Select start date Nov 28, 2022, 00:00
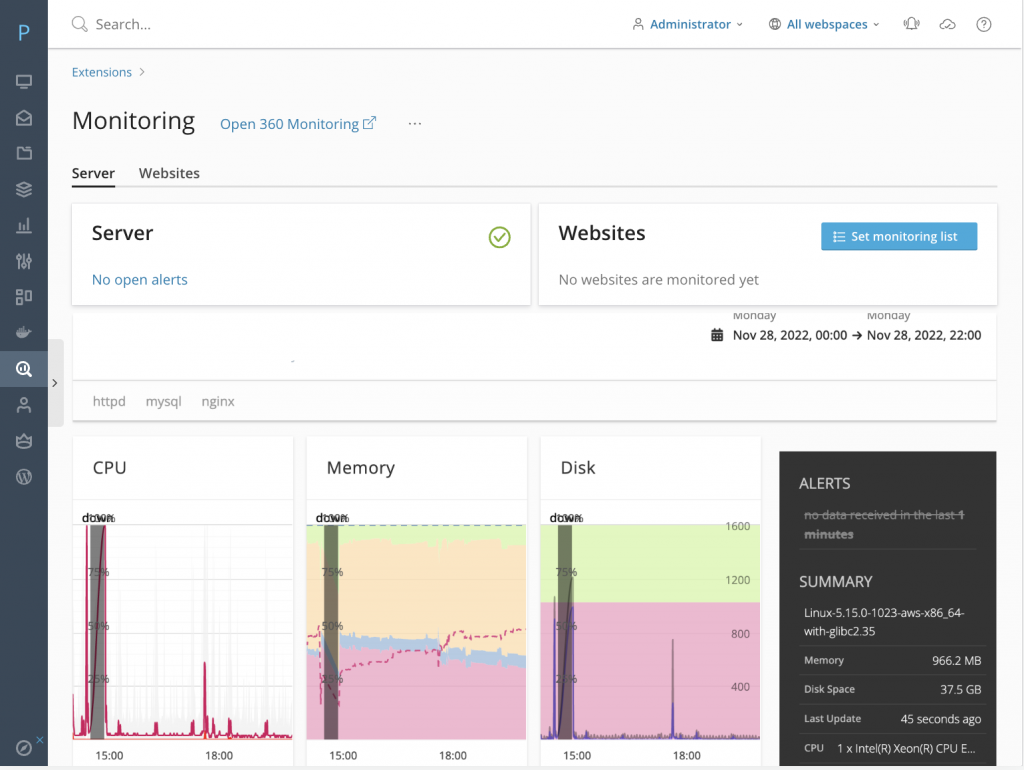 [790, 335]
